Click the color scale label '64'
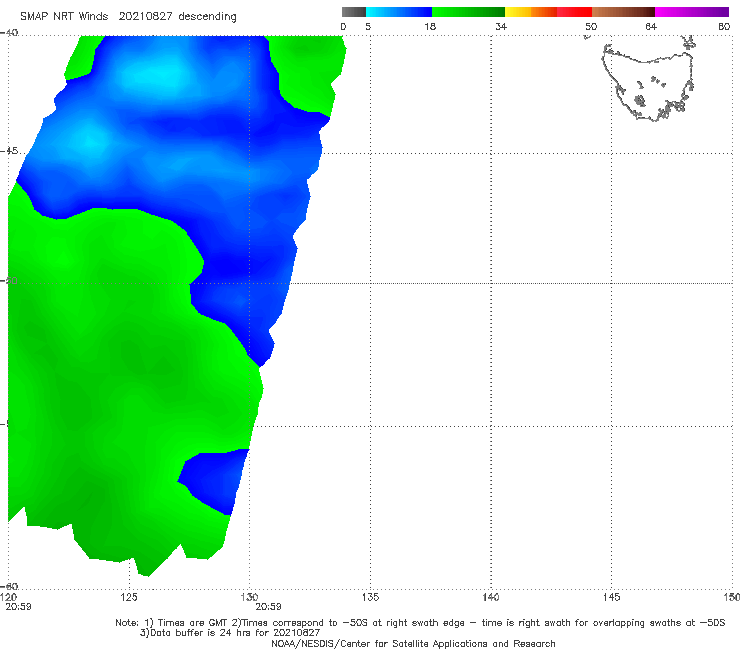Viewport: 740px width, 650px height. pyautogui.click(x=651, y=27)
